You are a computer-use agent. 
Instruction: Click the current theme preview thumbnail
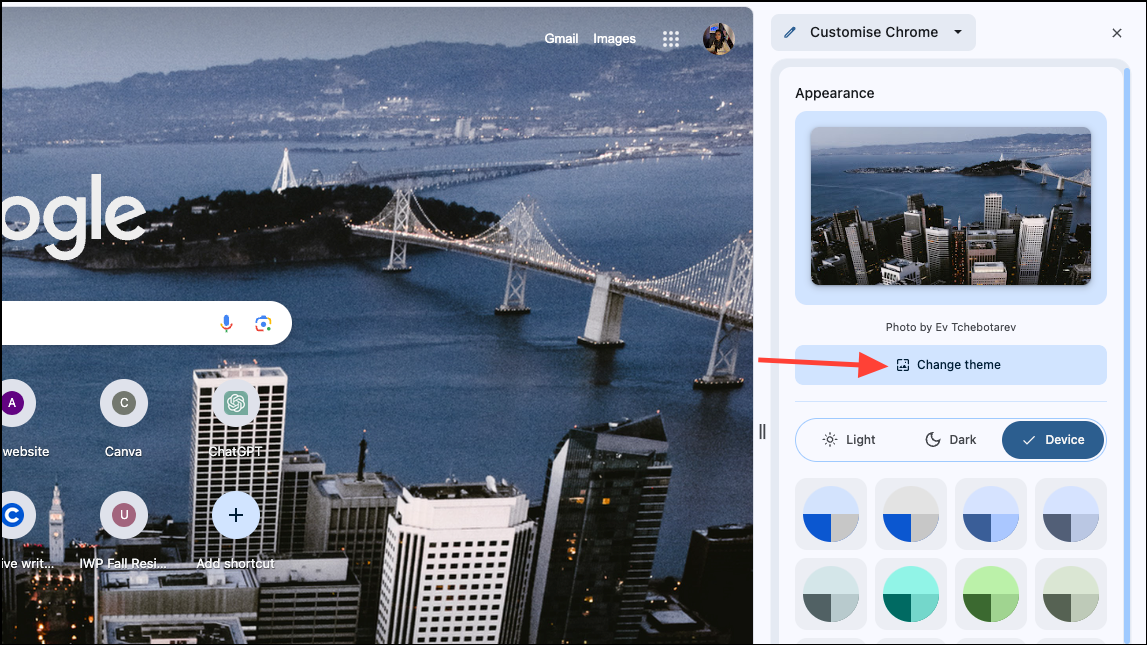pos(951,206)
